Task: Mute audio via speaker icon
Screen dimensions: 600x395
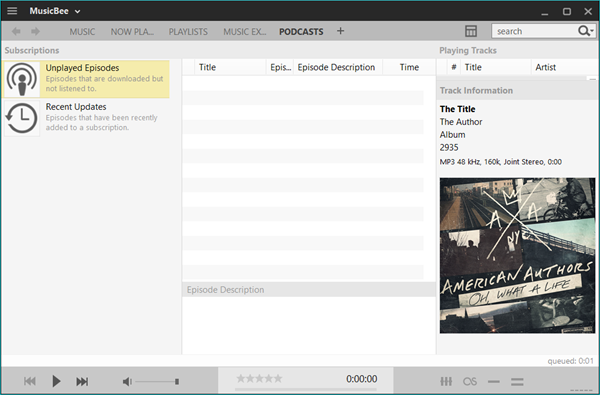Action: click(x=127, y=382)
